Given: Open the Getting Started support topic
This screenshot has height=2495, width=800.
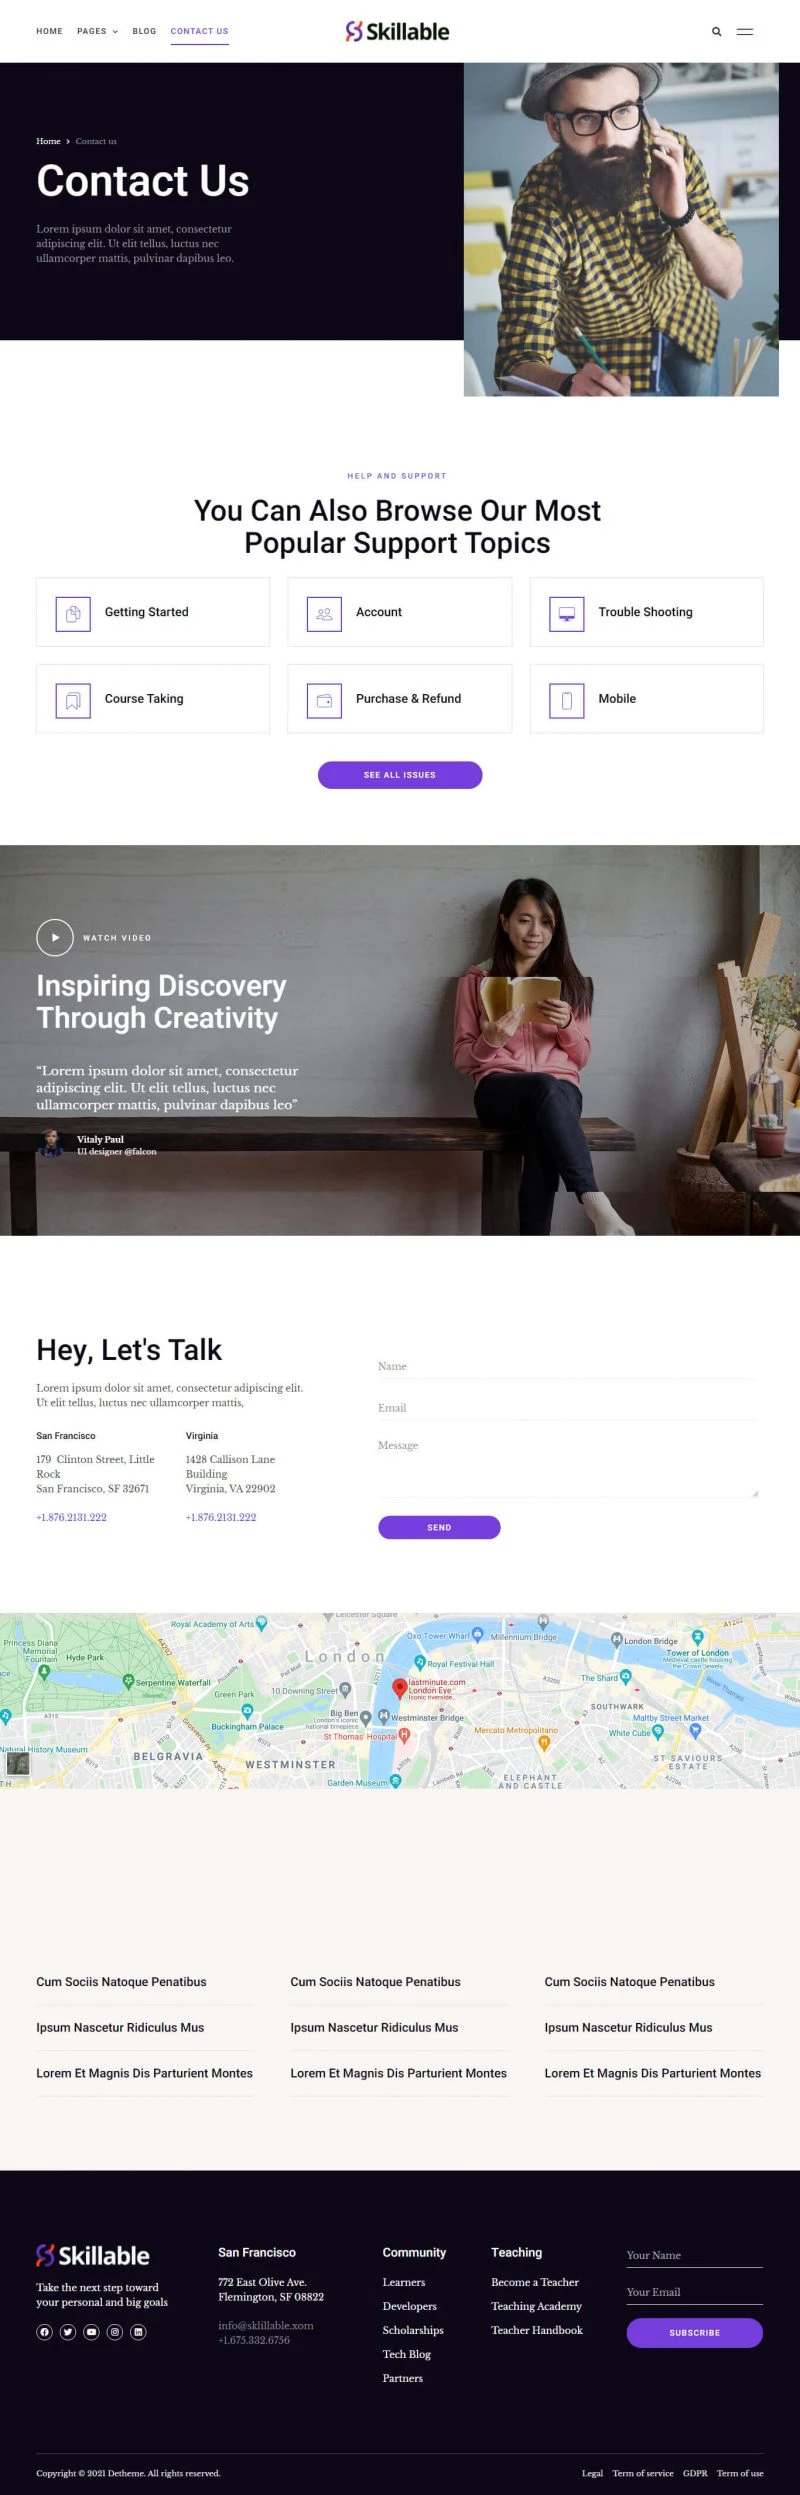Looking at the screenshot, I should pyautogui.click(x=153, y=612).
